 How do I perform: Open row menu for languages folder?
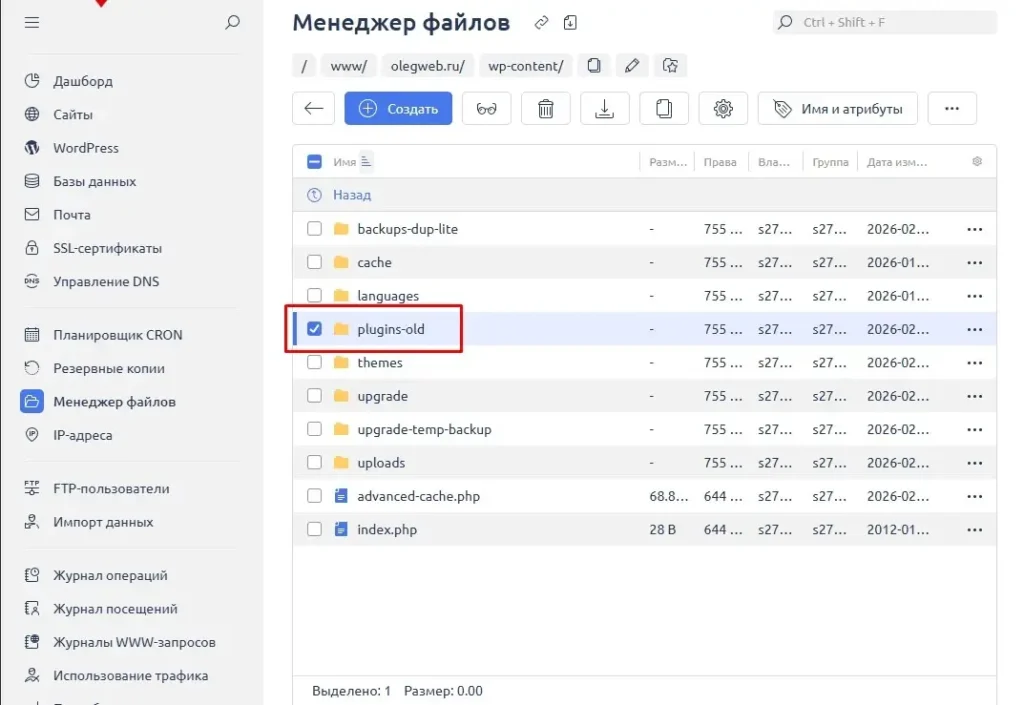click(x=974, y=296)
